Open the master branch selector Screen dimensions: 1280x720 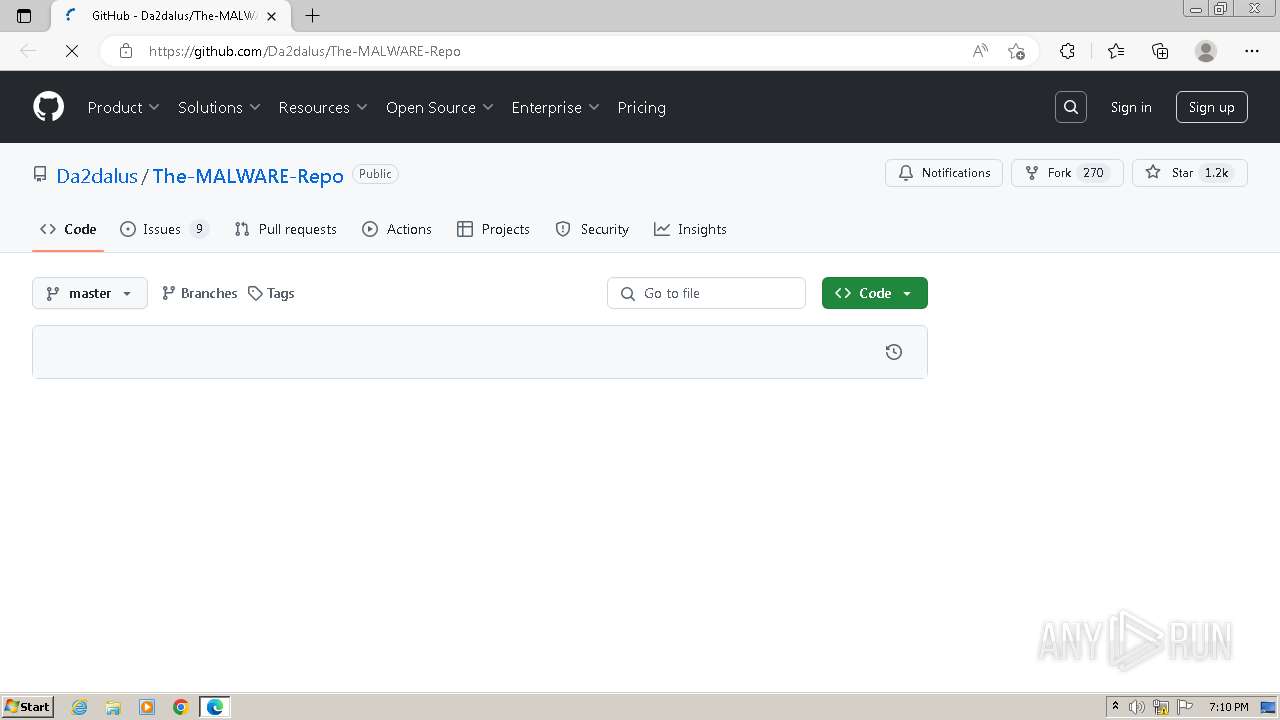coord(90,293)
